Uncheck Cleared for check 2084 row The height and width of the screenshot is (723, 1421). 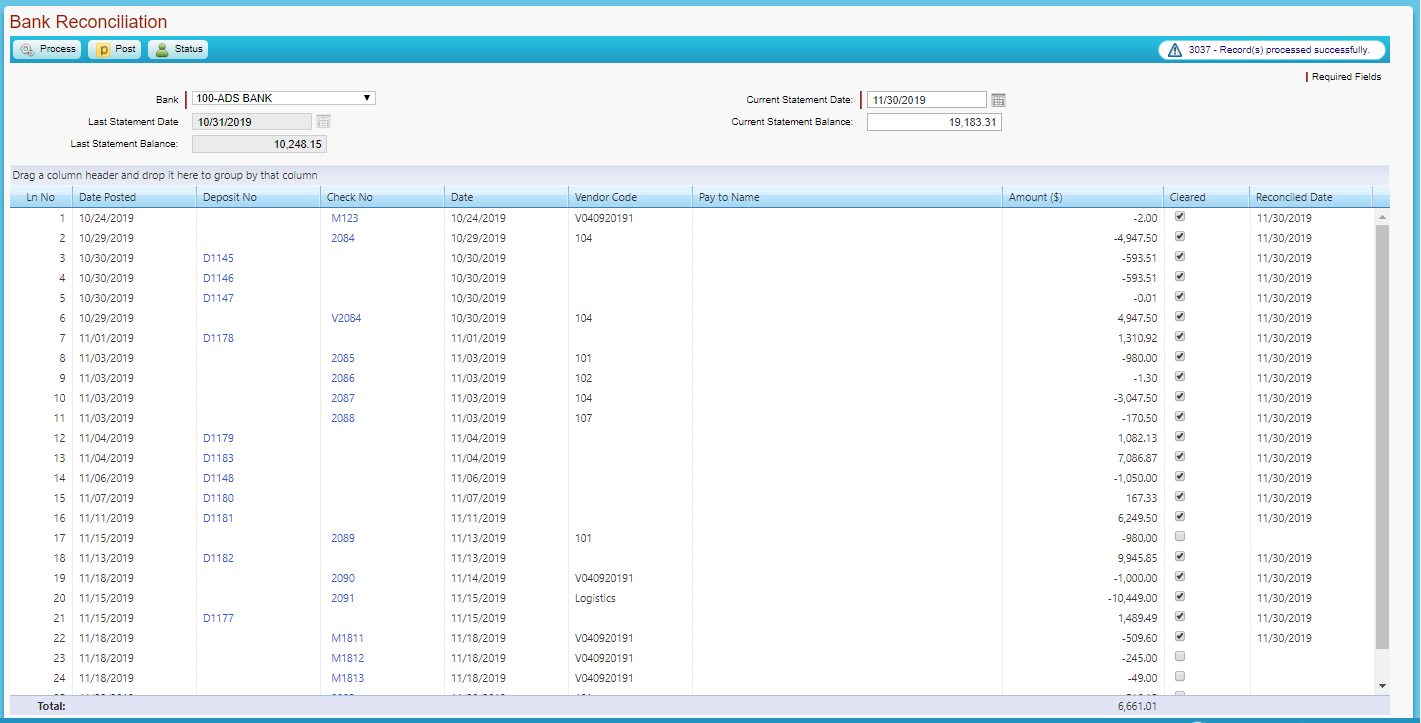[1180, 237]
